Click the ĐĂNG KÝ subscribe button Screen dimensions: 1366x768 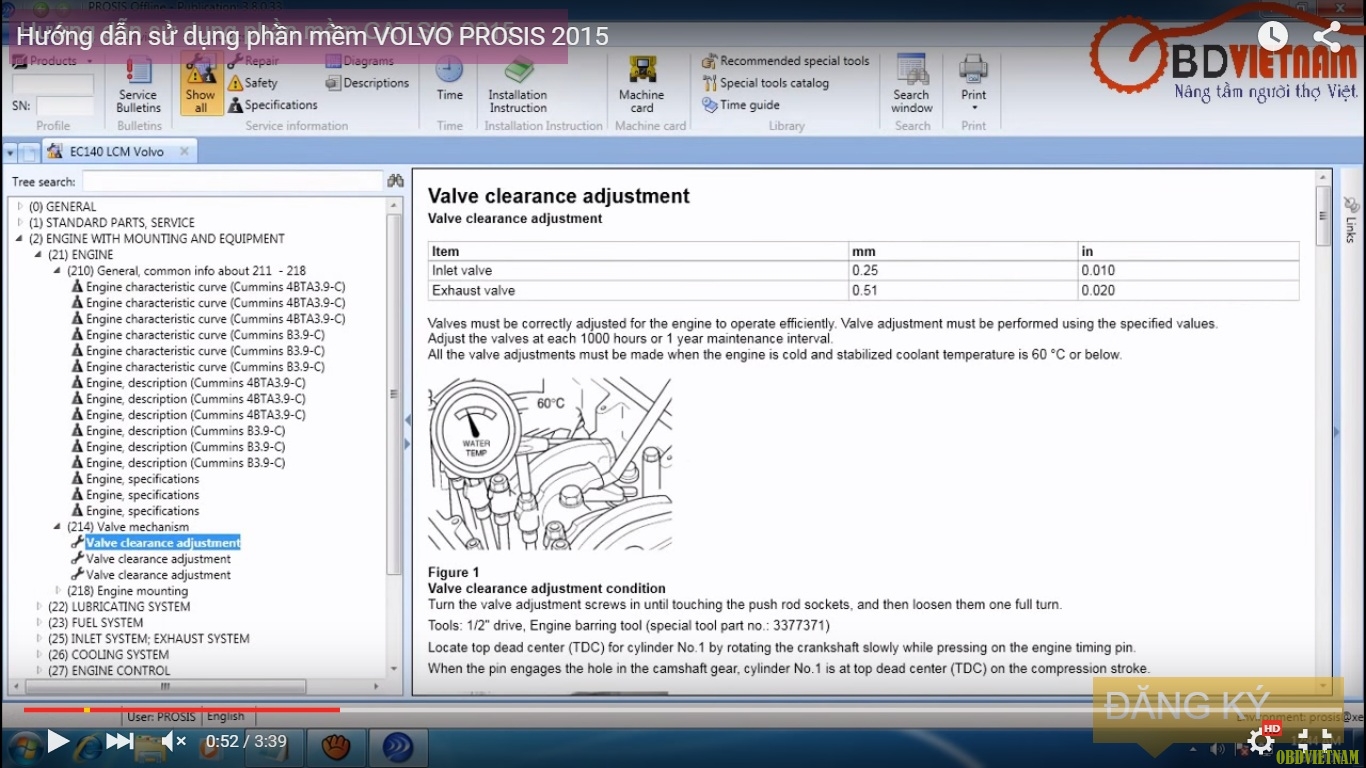pos(1188,707)
